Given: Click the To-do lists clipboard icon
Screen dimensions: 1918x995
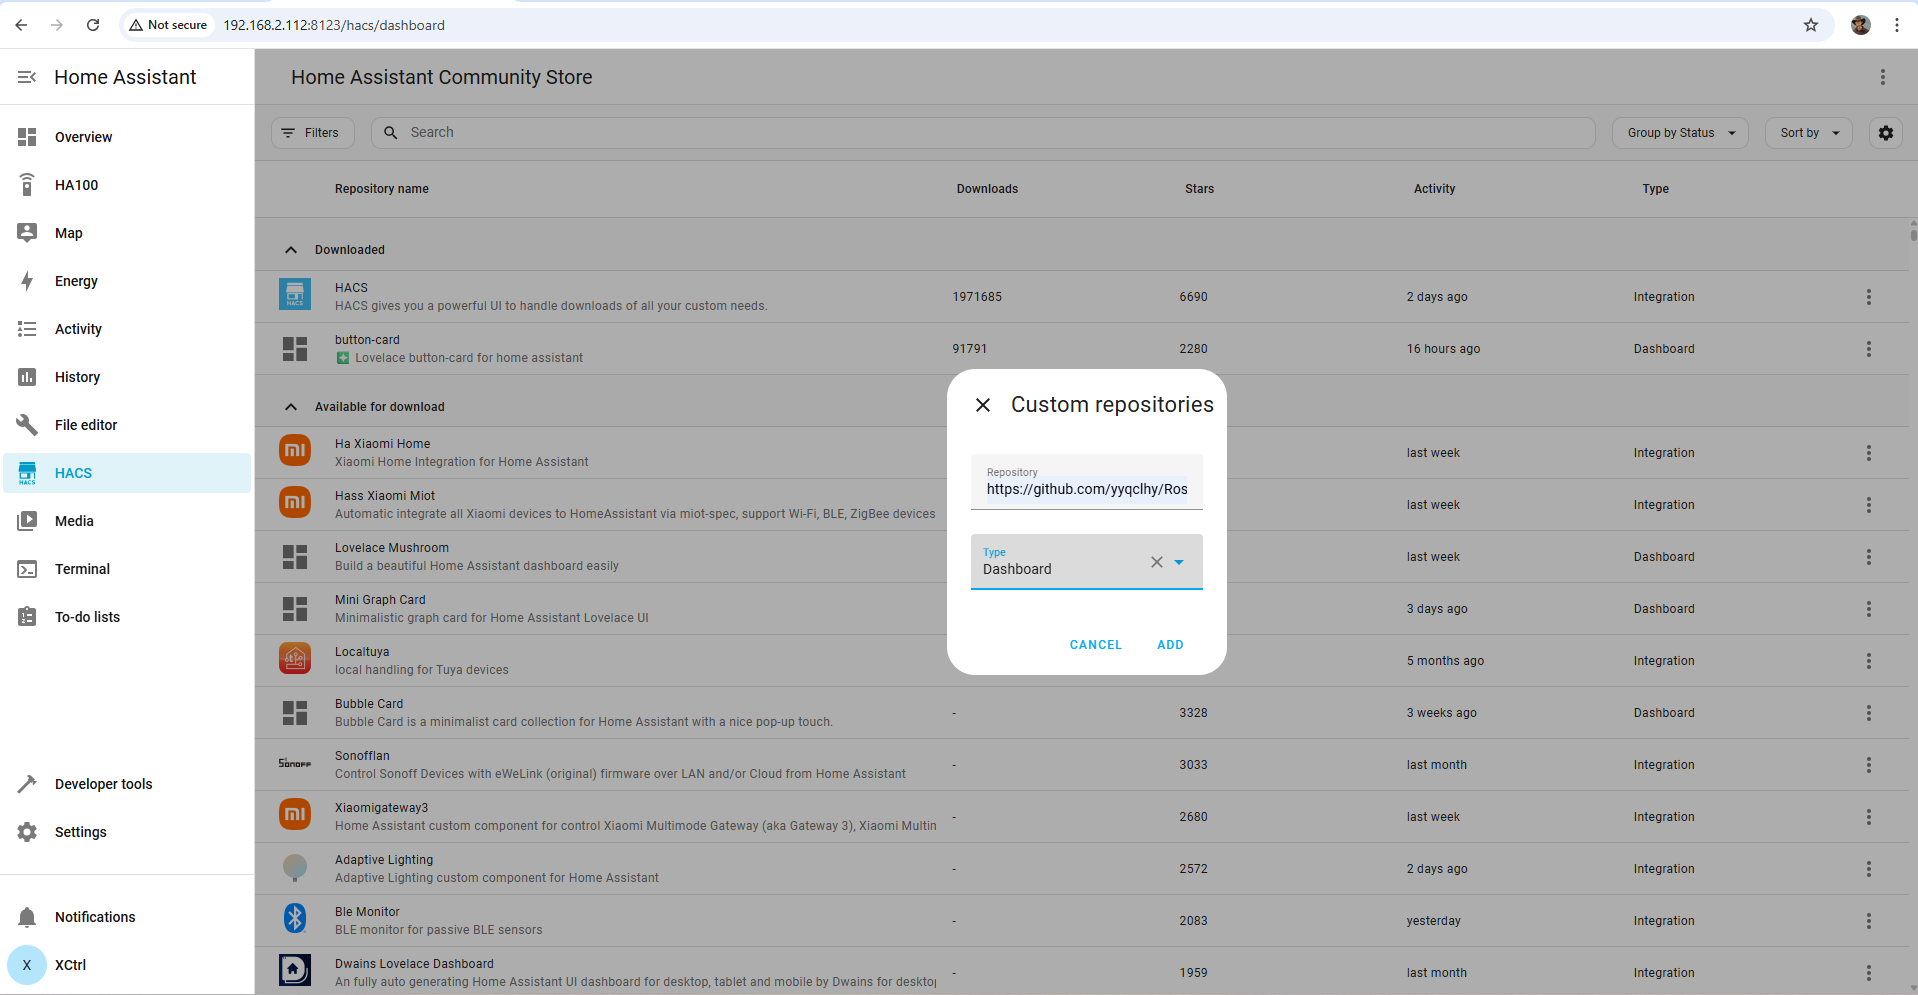Looking at the screenshot, I should (x=27, y=617).
